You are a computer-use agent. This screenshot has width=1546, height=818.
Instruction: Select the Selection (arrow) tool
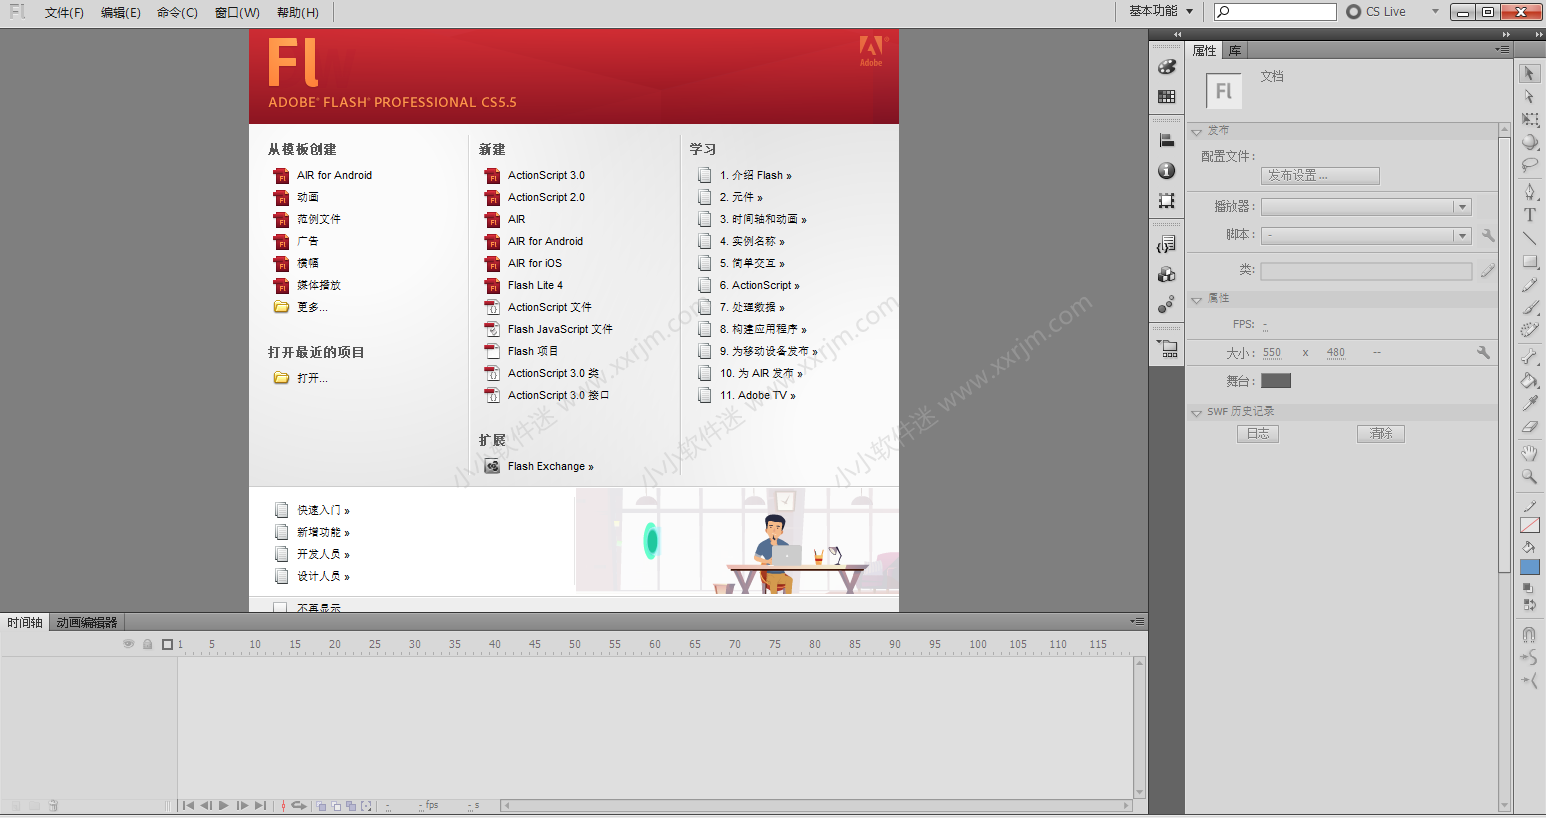tap(1529, 74)
